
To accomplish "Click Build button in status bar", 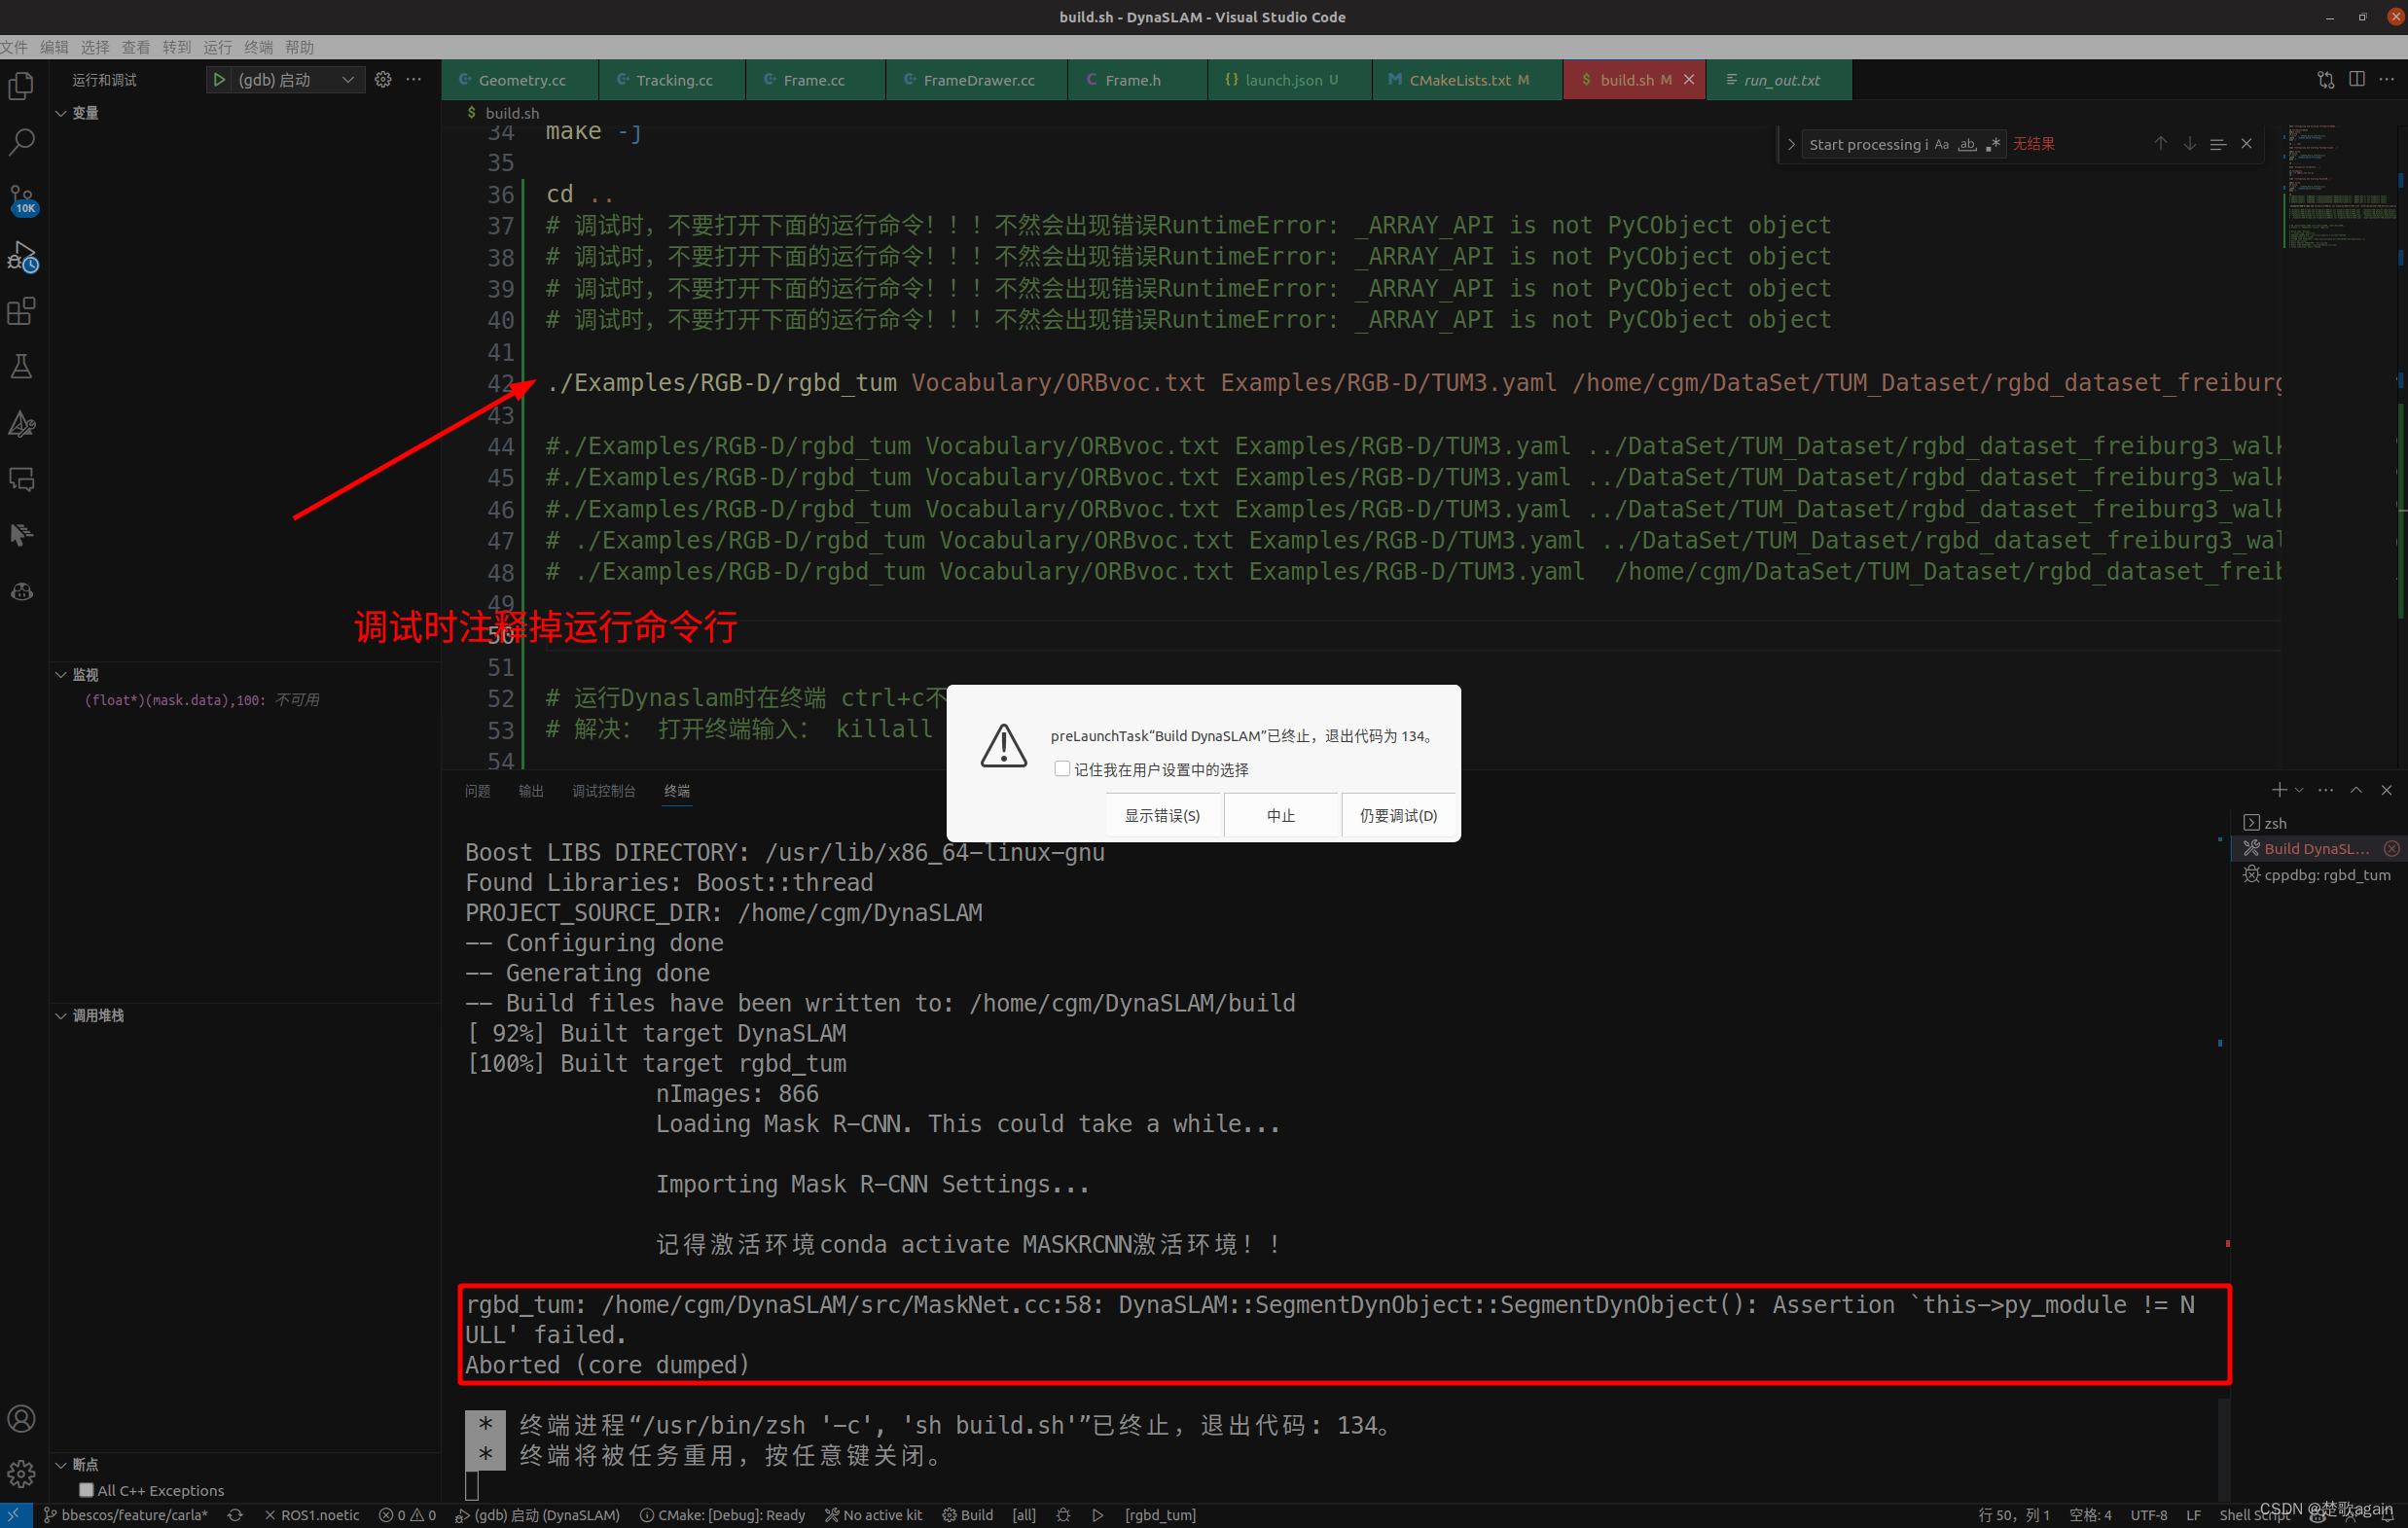I will tap(967, 1515).
